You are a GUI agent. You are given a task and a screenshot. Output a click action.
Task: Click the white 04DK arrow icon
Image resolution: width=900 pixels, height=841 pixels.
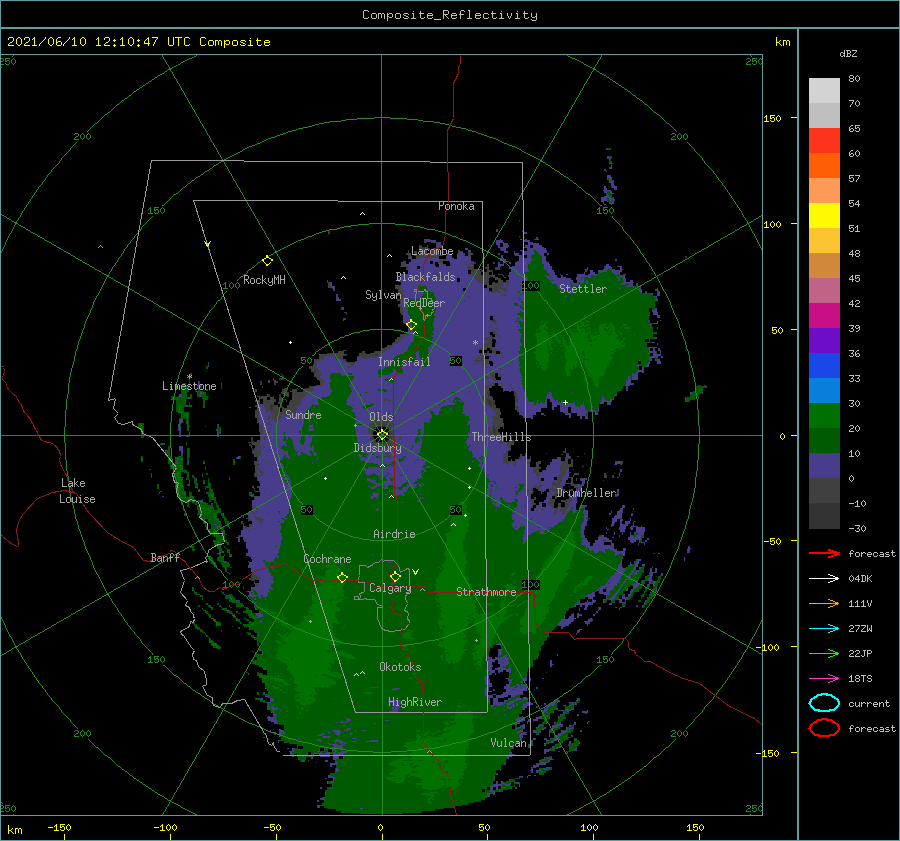coord(824,579)
